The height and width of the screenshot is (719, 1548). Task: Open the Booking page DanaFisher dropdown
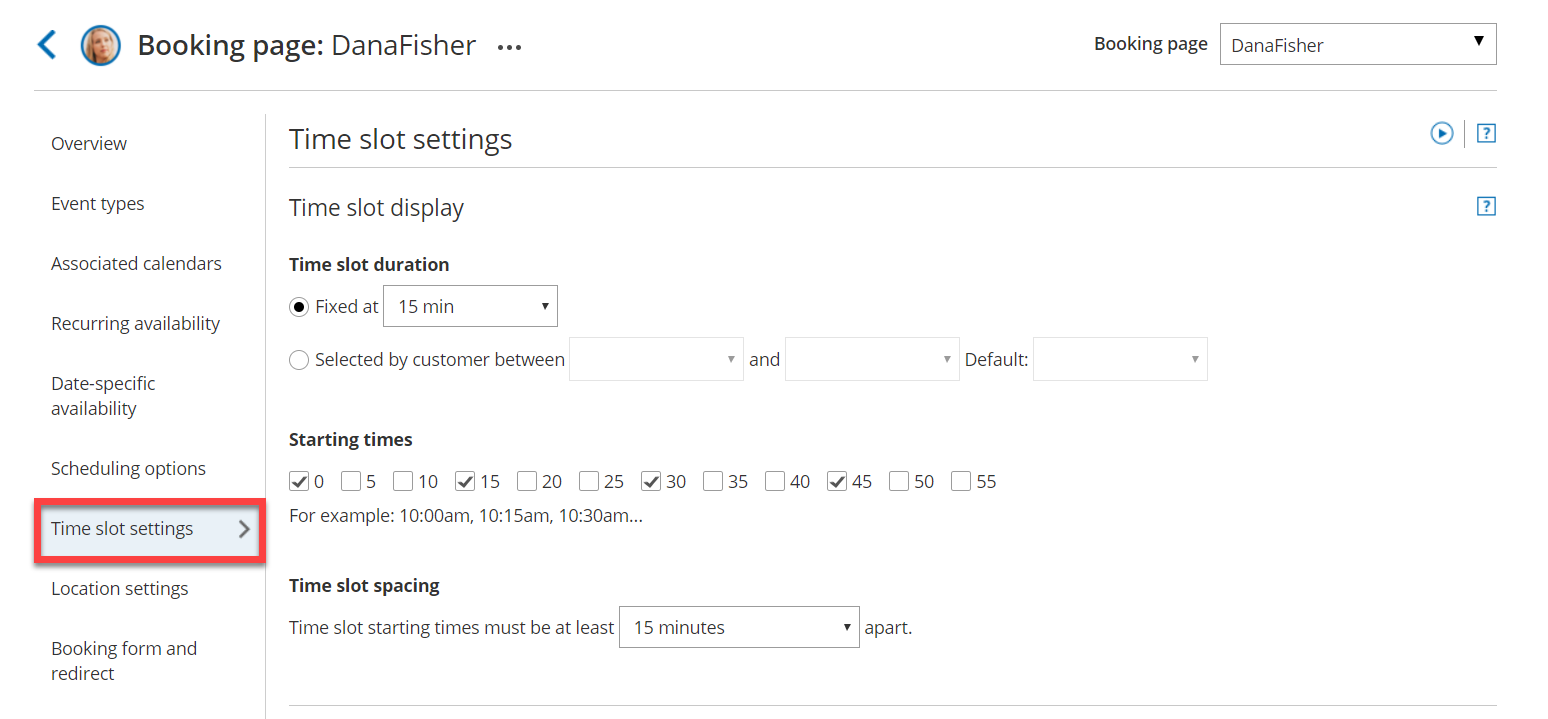pyautogui.click(x=1357, y=45)
